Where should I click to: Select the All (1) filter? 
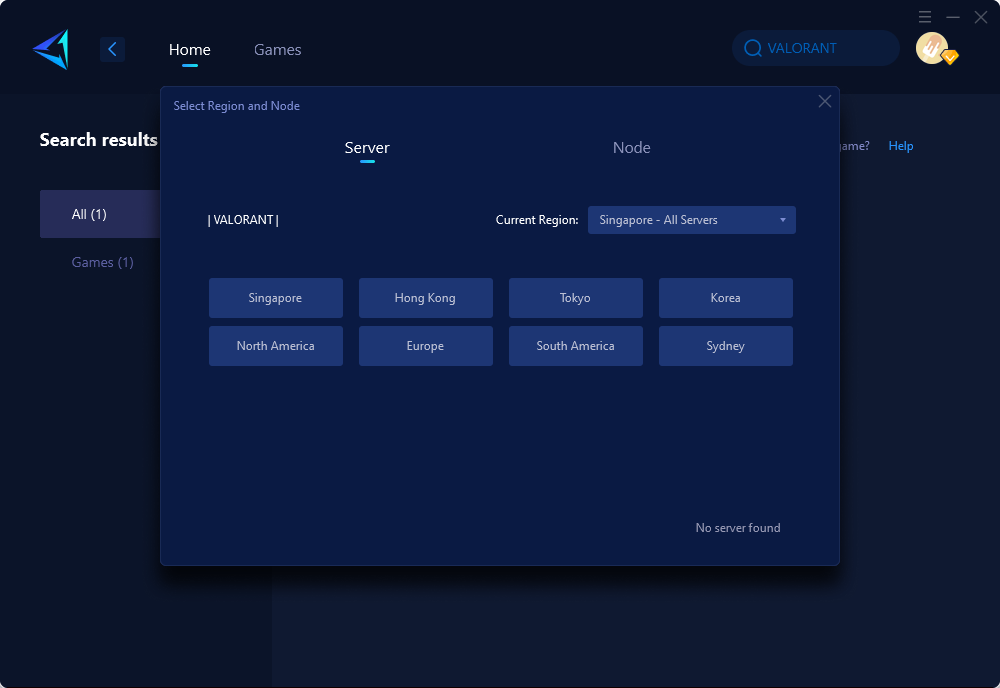(100, 214)
